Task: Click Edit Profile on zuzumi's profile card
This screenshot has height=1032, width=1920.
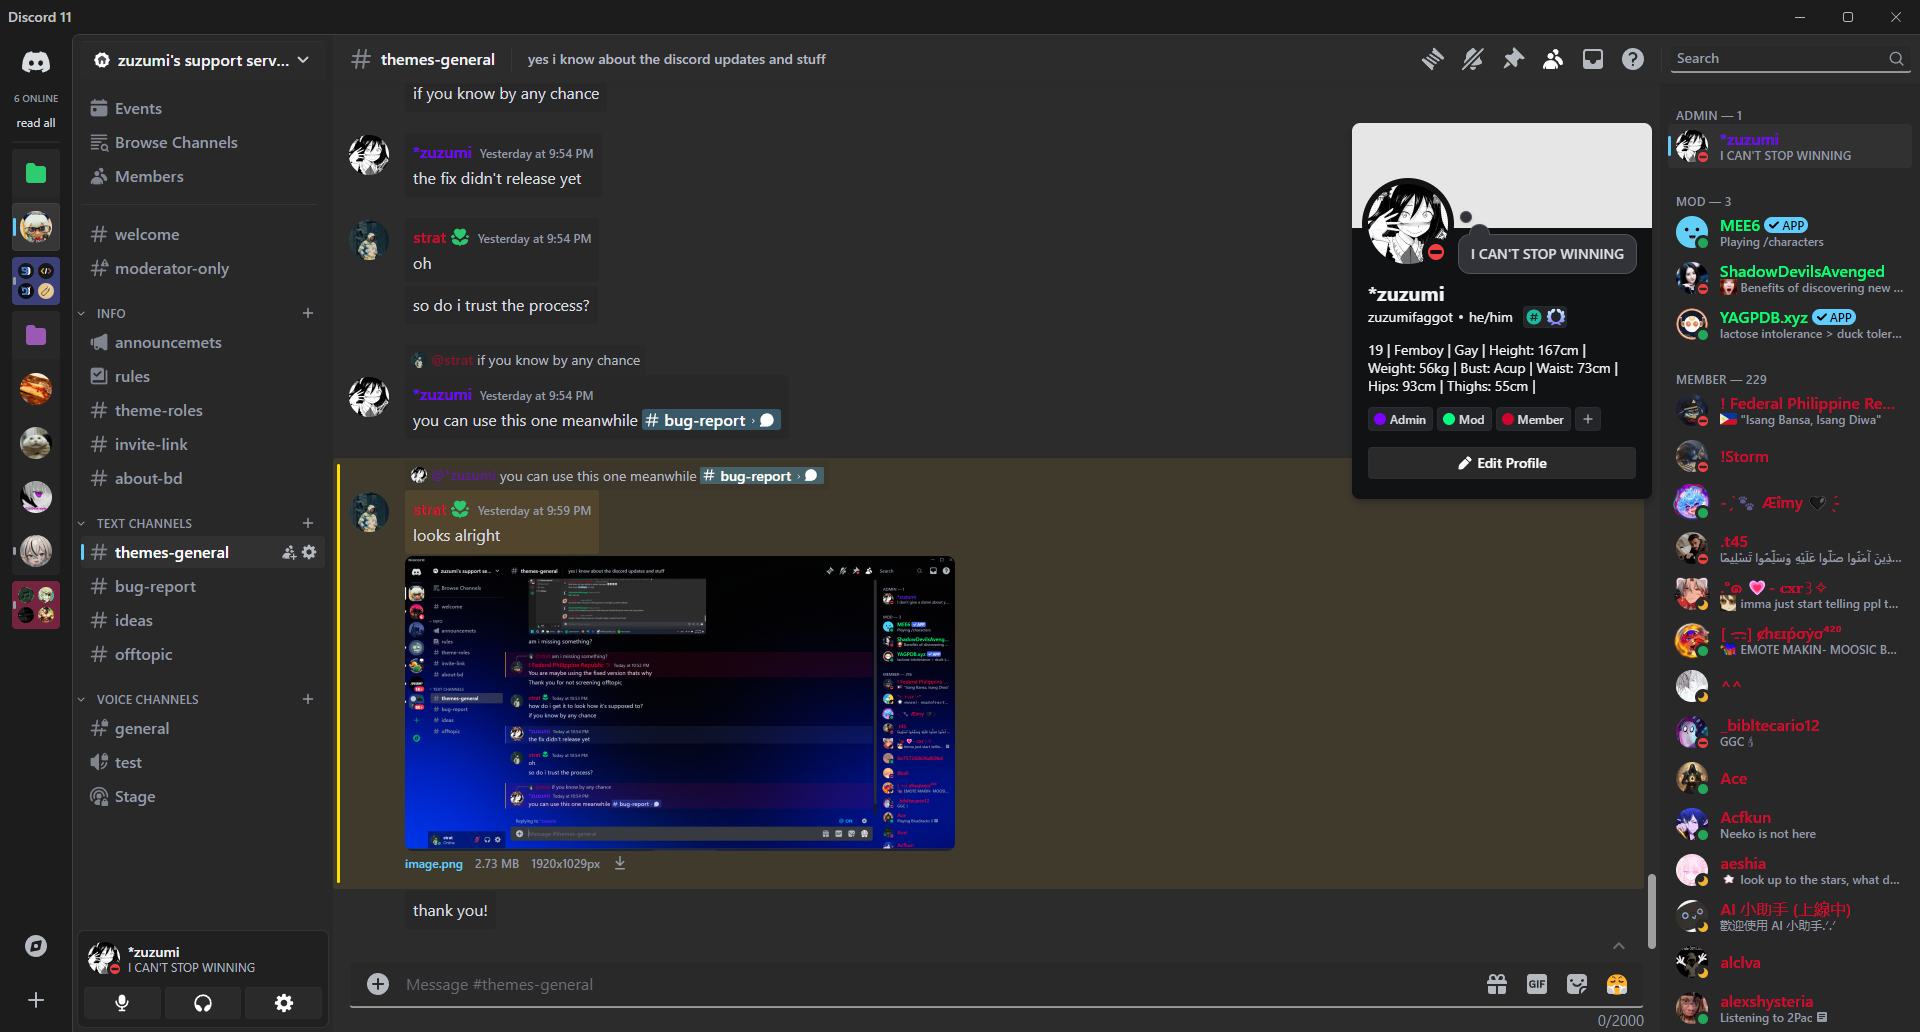Action: click(x=1501, y=462)
